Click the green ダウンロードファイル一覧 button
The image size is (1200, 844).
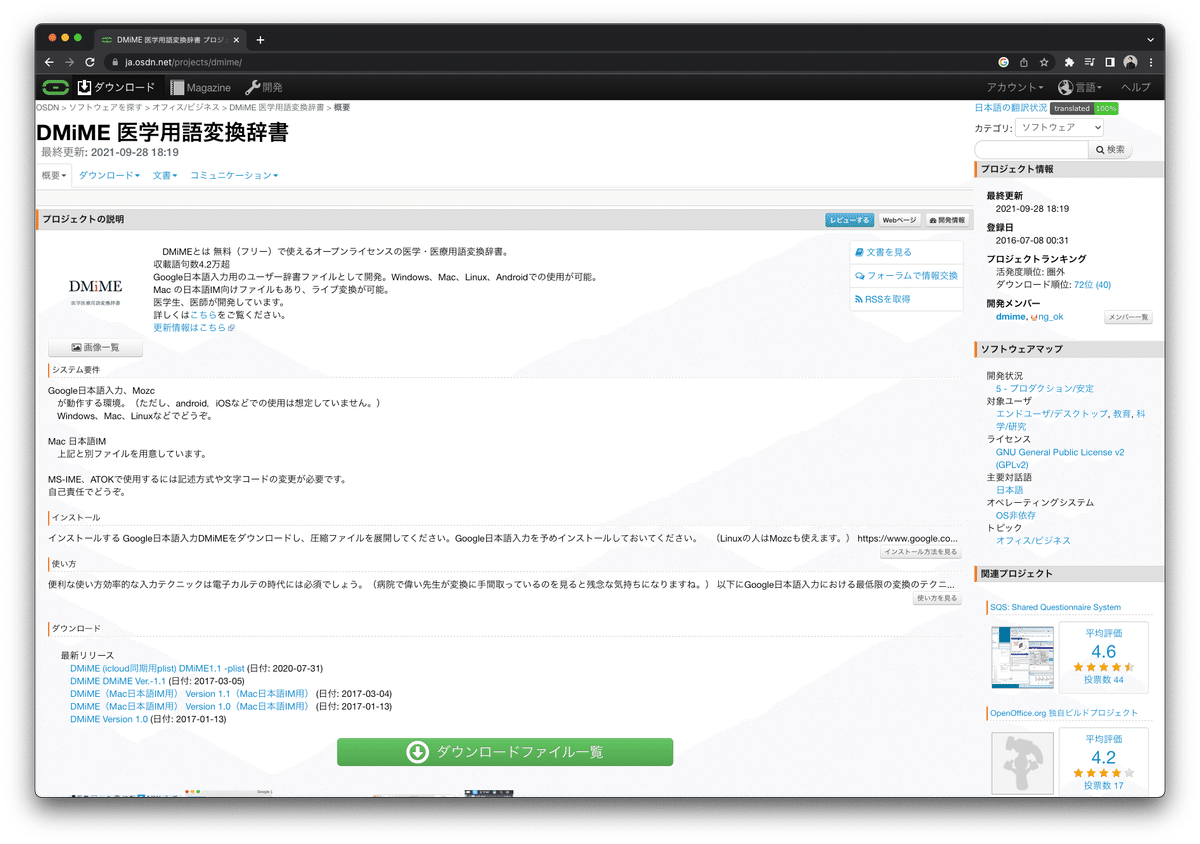tap(505, 752)
